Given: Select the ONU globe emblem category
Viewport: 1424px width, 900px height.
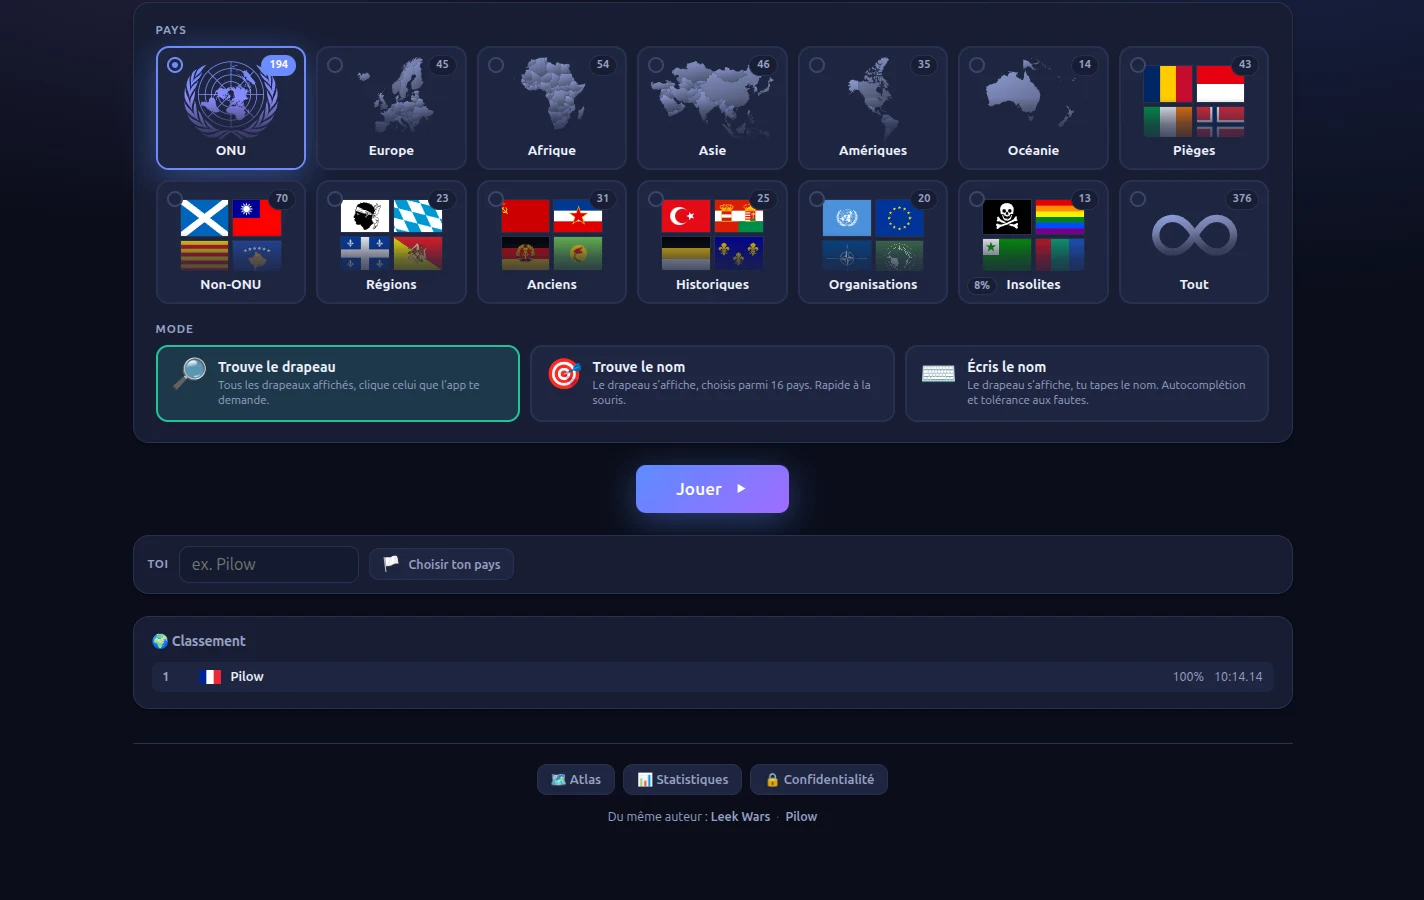Looking at the screenshot, I should [231, 108].
